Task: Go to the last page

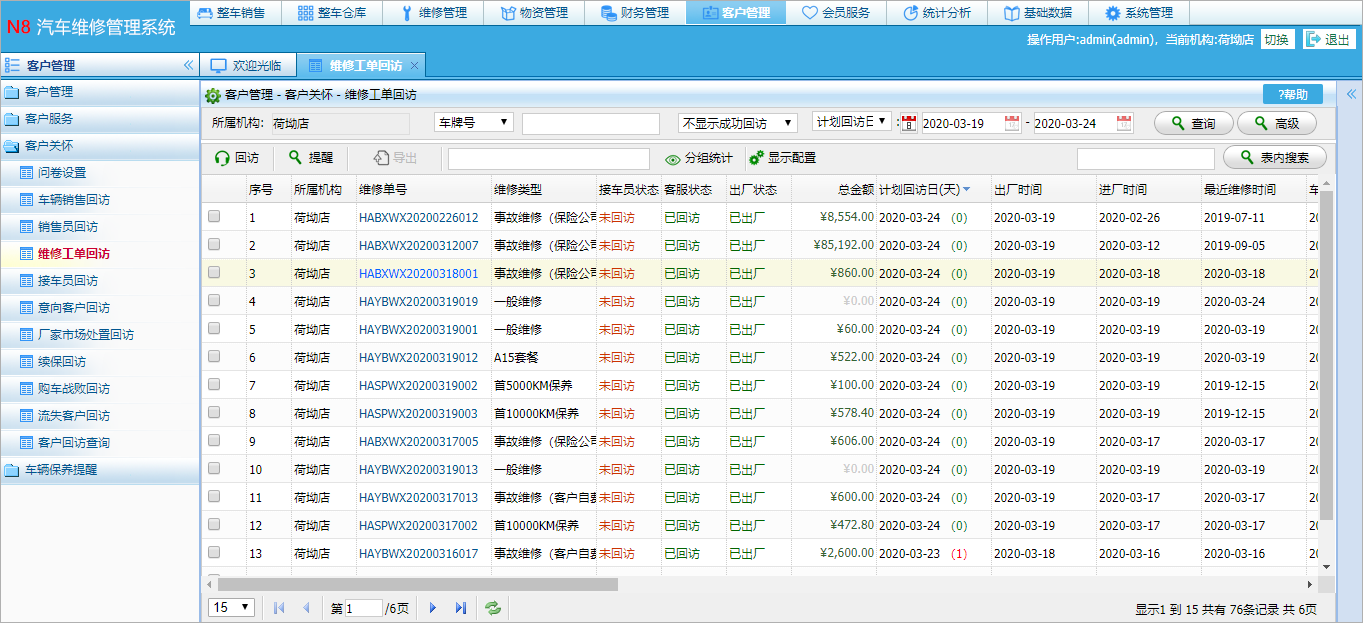Action: pyautogui.click(x=460, y=607)
